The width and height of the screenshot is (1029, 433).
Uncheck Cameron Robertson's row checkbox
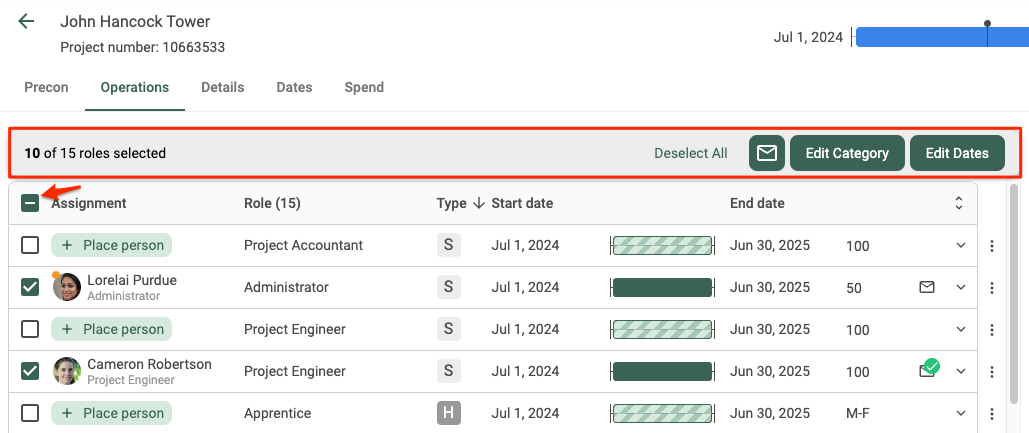pos(30,371)
